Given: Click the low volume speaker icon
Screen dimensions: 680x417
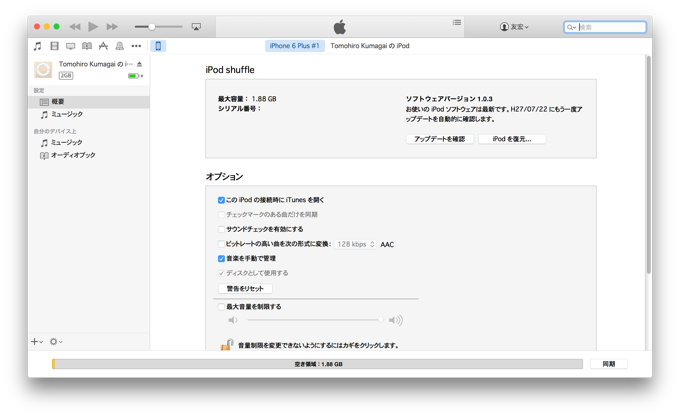Looking at the screenshot, I should coord(233,320).
